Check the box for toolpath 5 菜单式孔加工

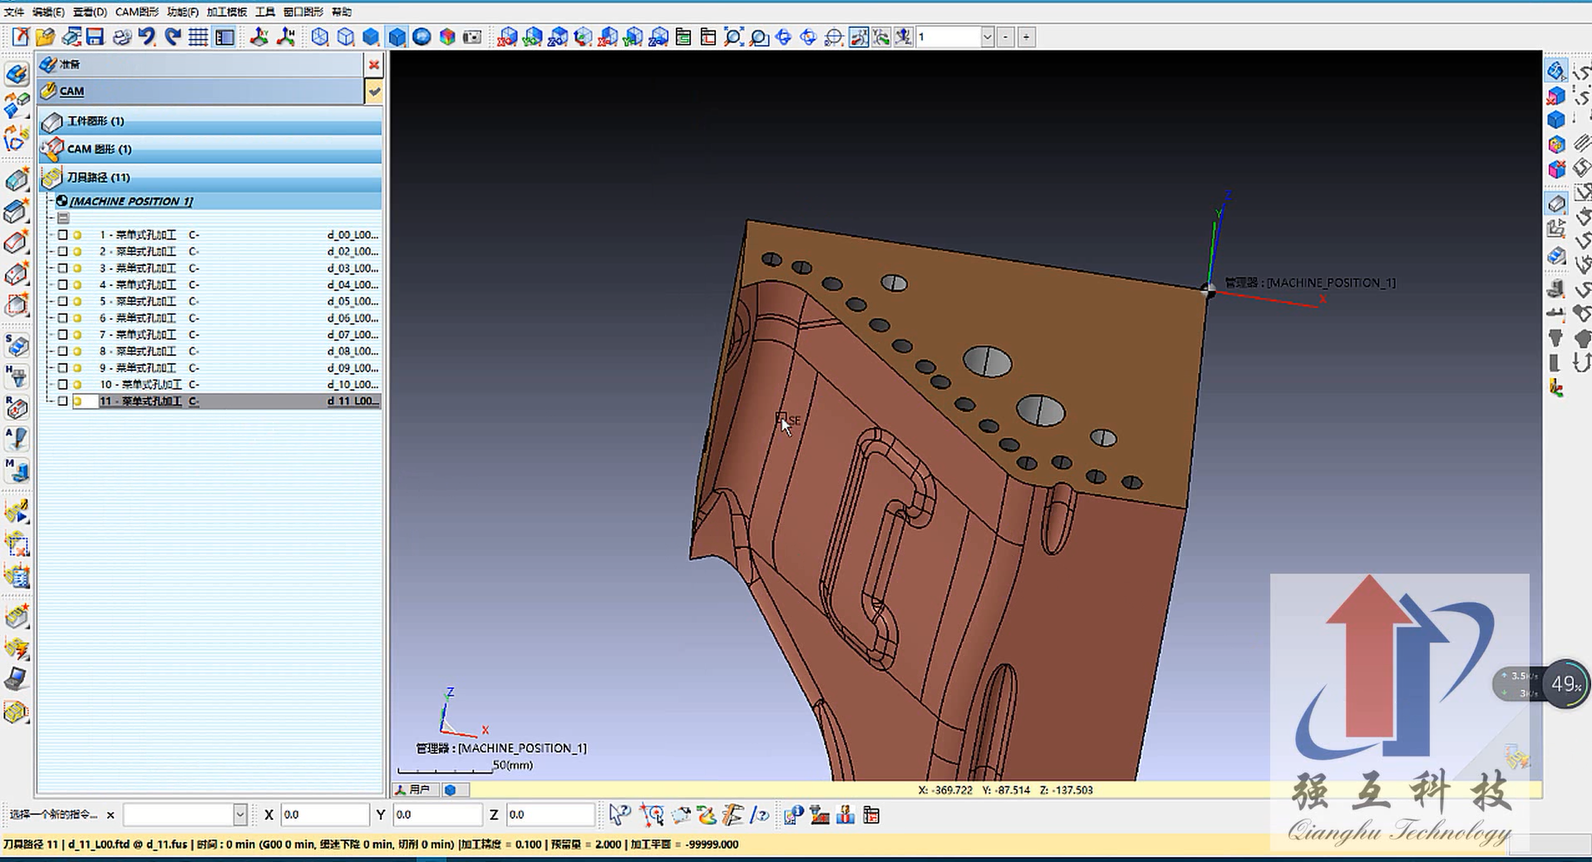point(63,301)
